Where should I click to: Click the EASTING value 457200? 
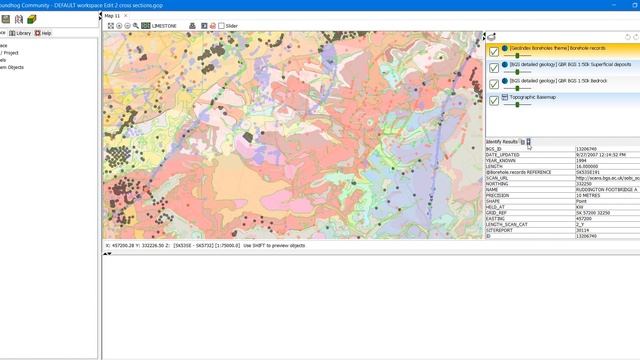(584, 219)
